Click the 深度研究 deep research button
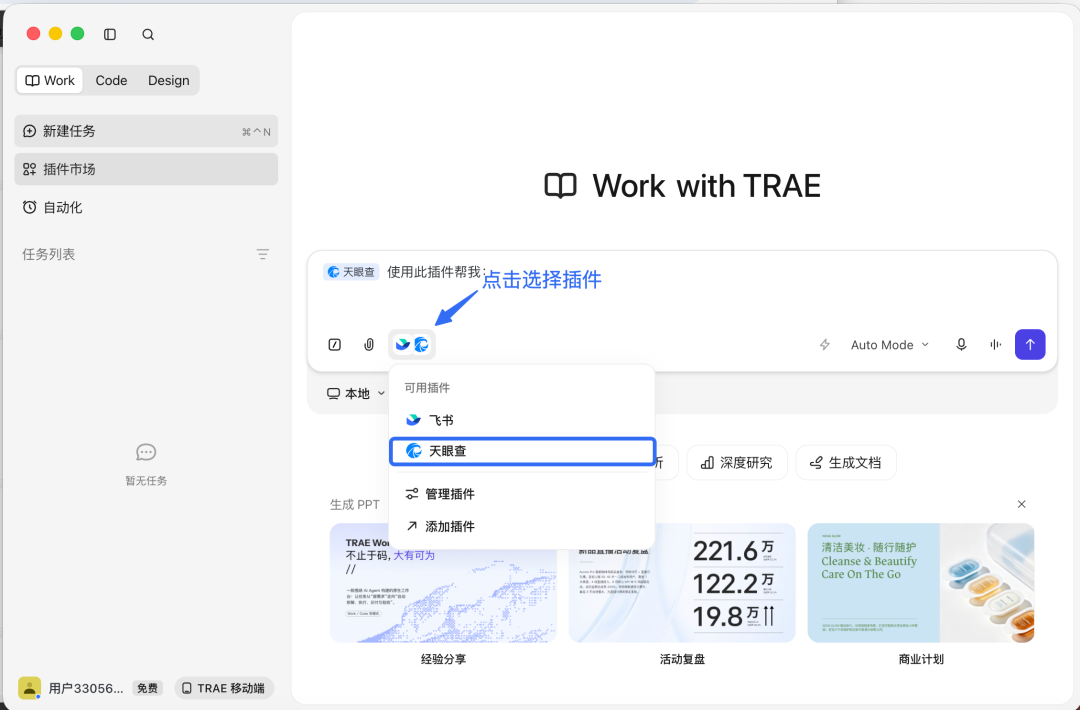The image size is (1080, 710). 736,463
